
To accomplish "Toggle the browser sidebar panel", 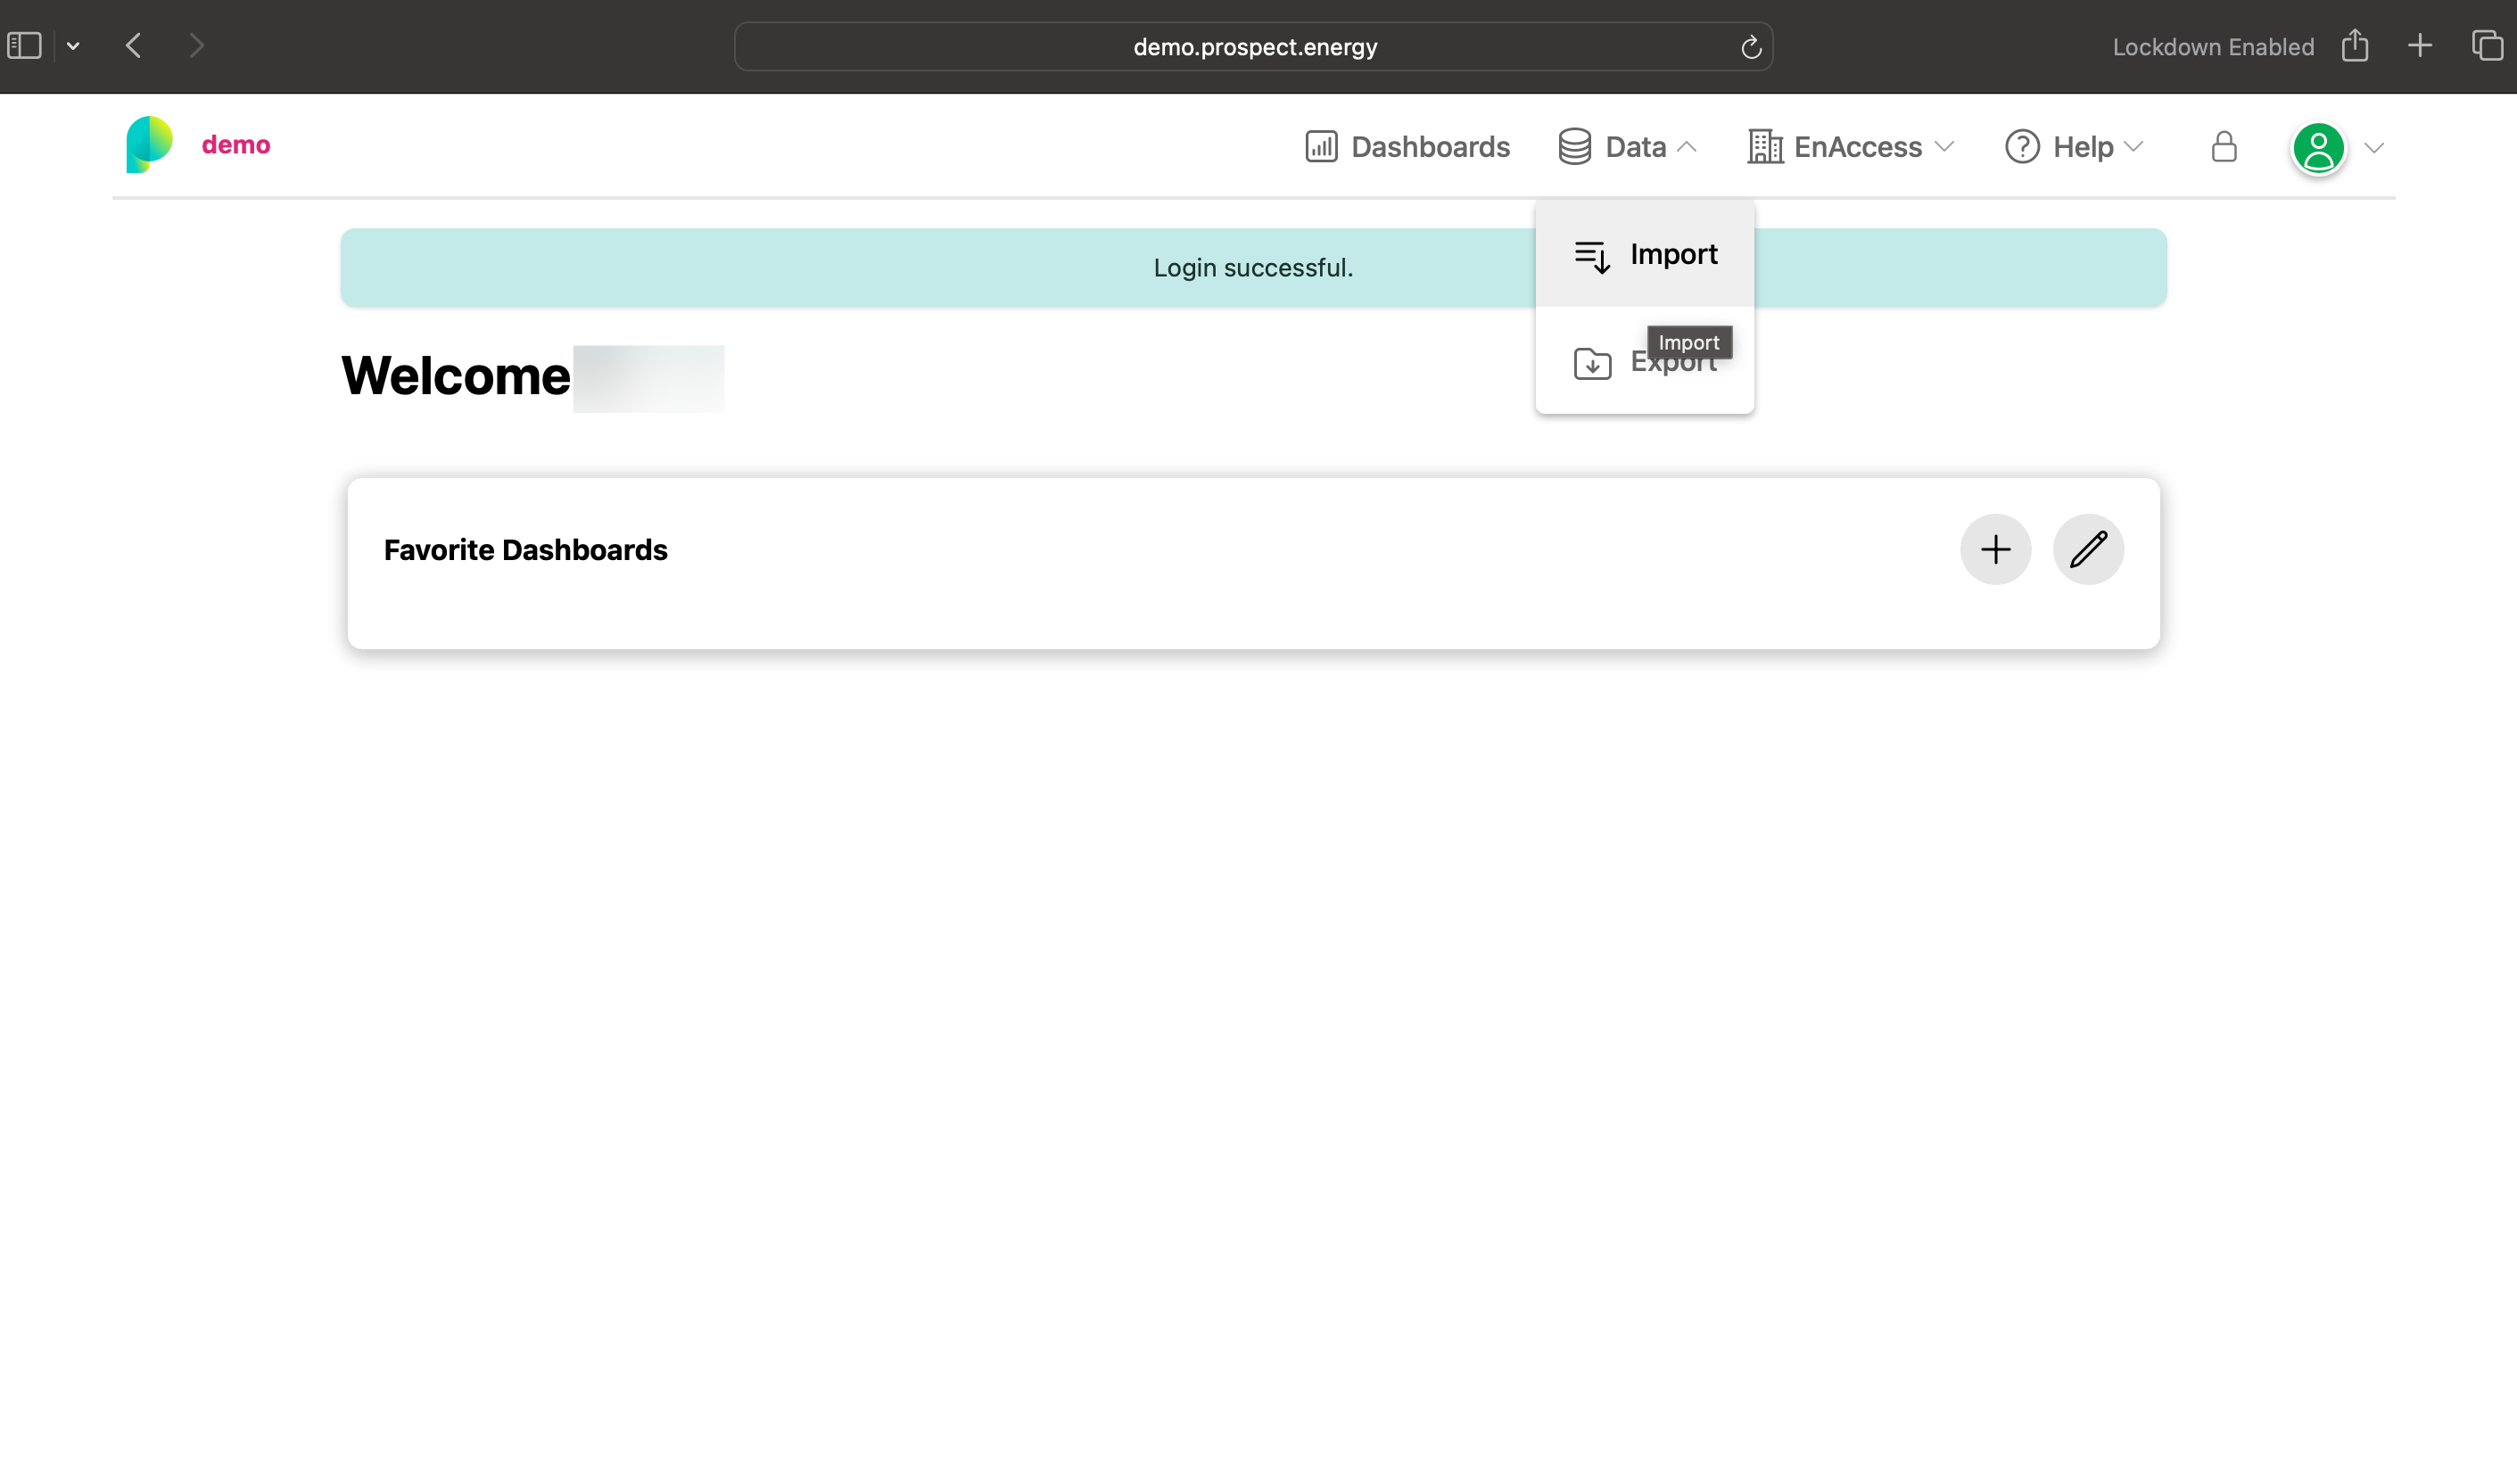I will pyautogui.click(x=25, y=45).
